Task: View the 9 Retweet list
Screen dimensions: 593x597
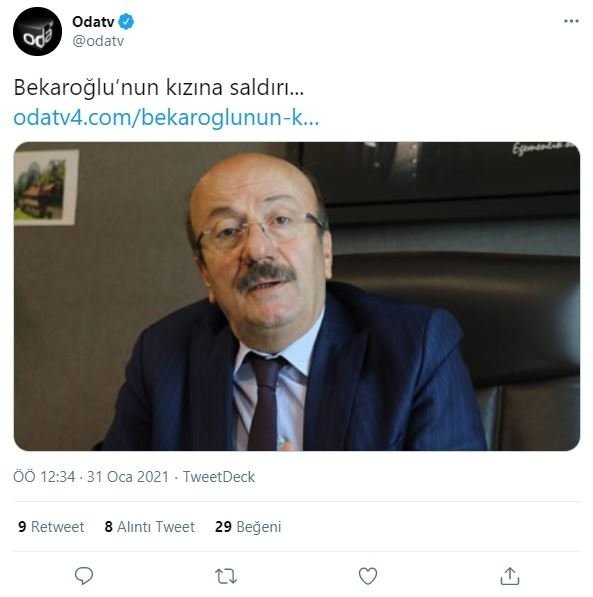Action: pos(51,527)
